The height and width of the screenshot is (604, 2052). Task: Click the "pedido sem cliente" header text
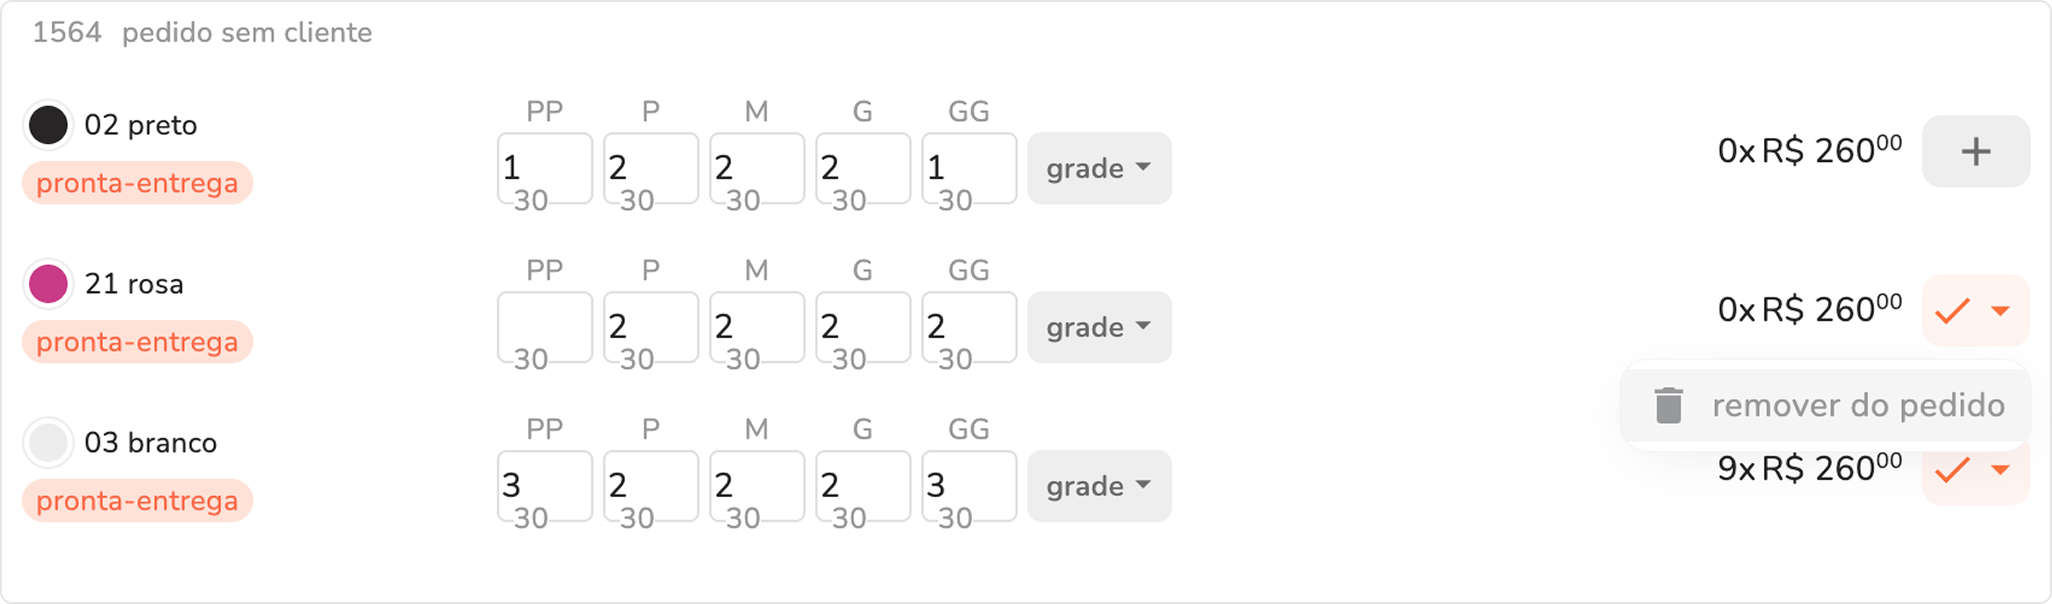click(x=247, y=33)
